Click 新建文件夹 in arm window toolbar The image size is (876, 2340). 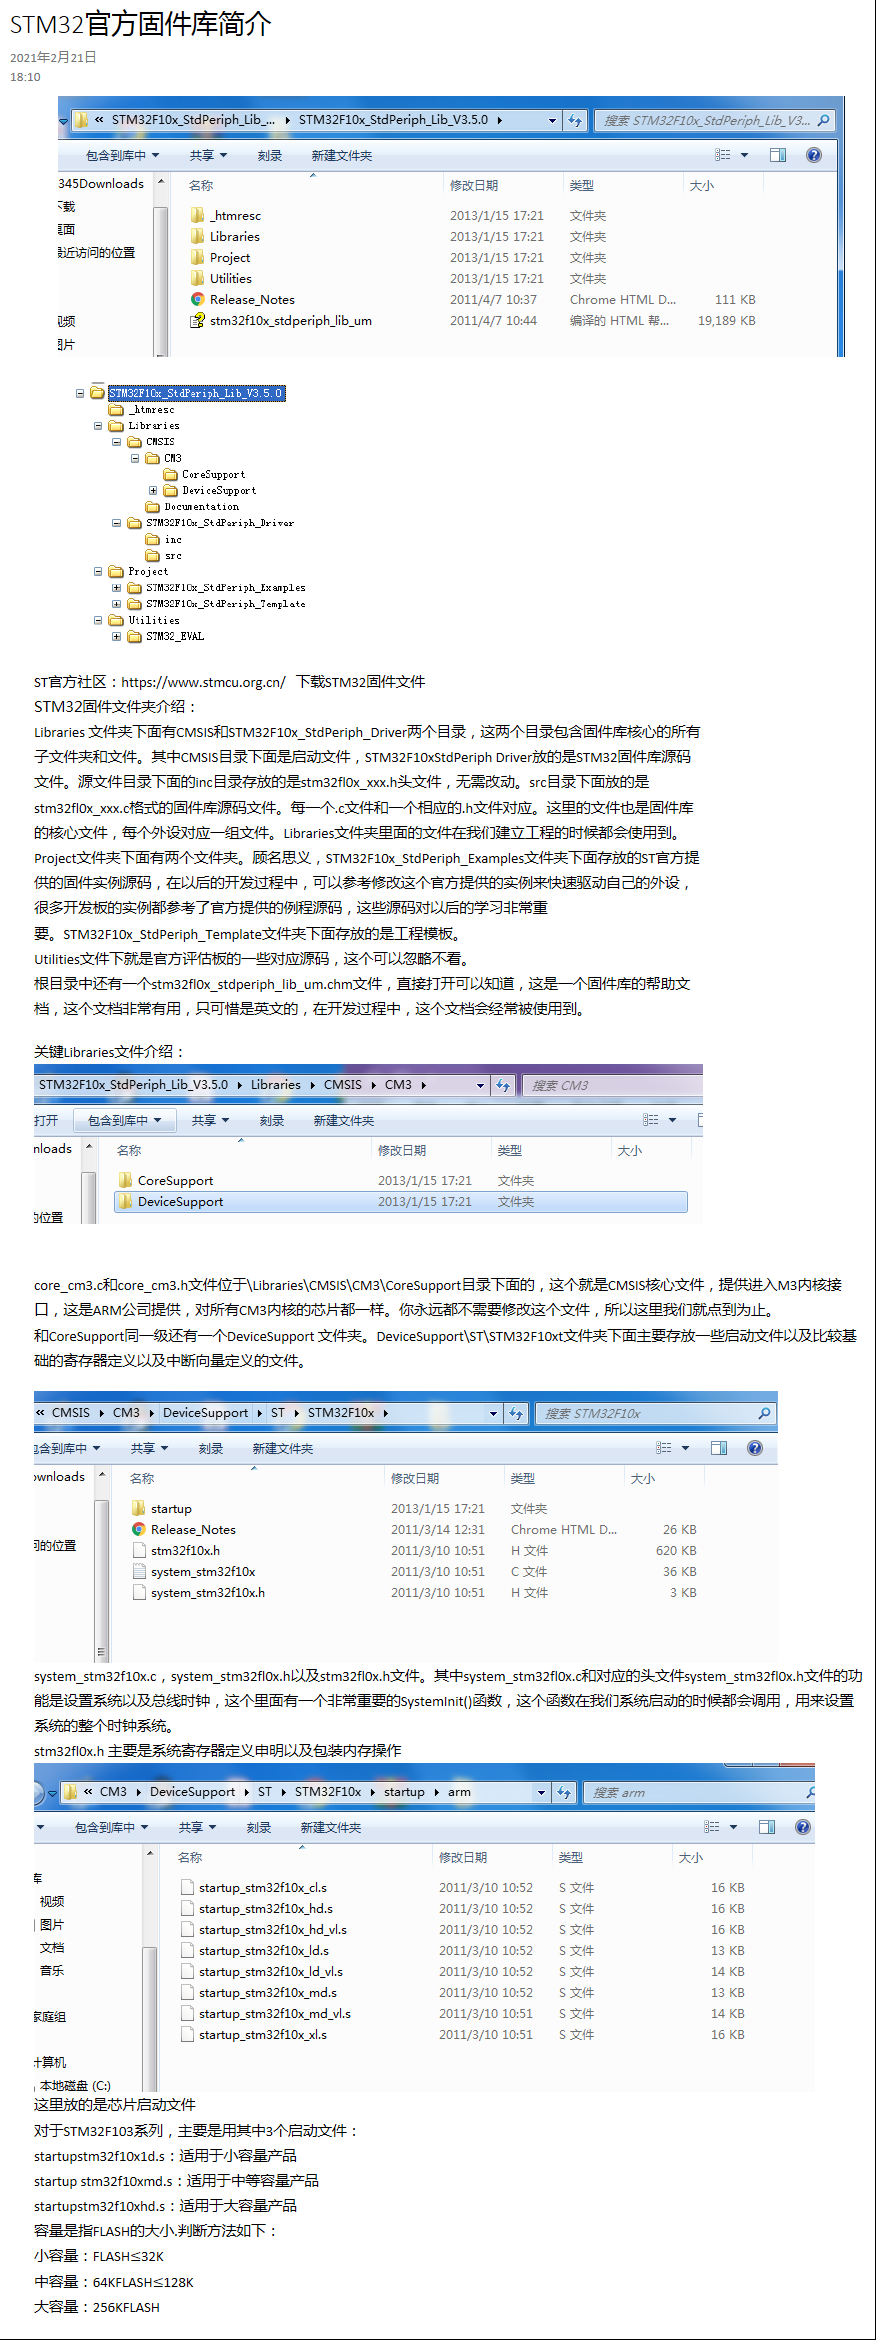(331, 1828)
